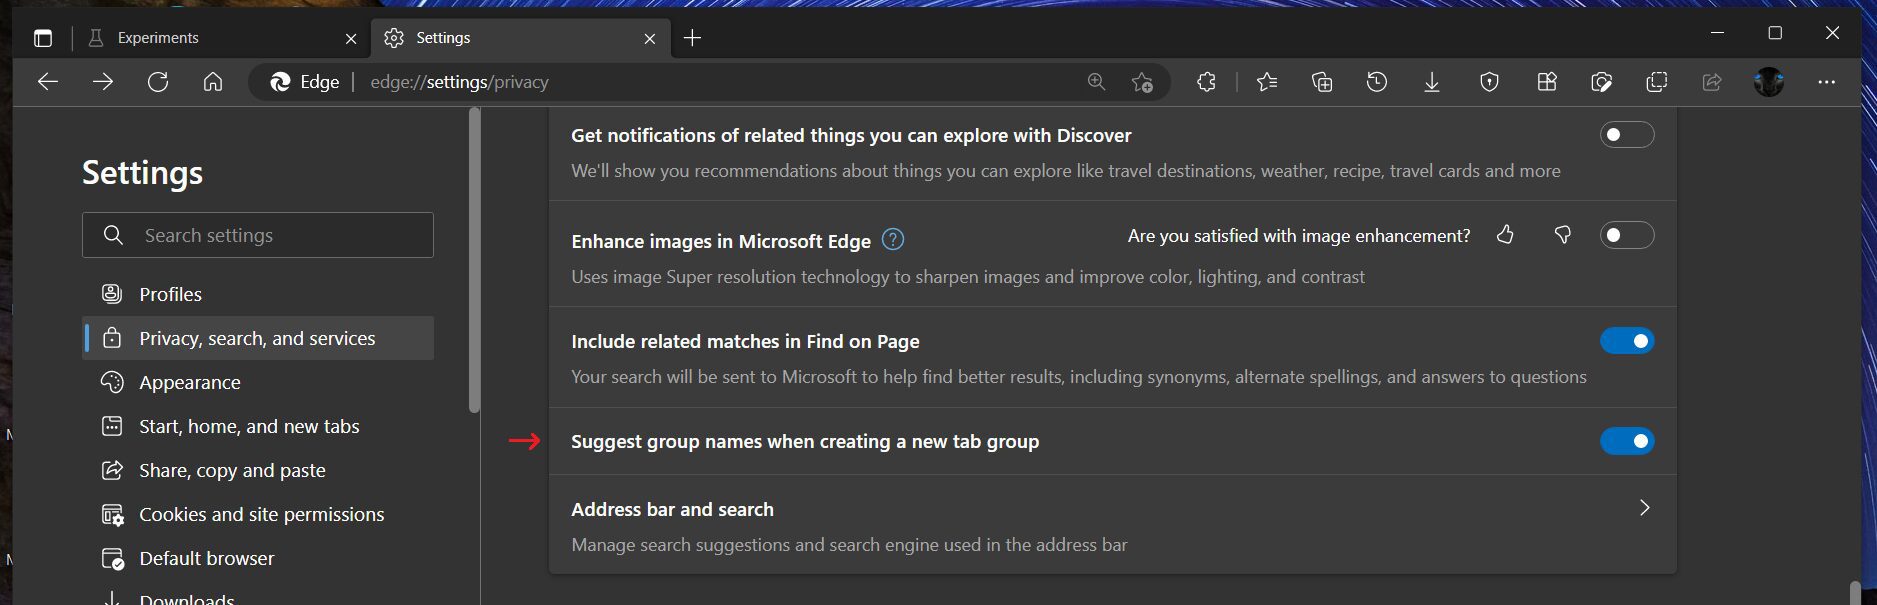The height and width of the screenshot is (605, 1877).
Task: Open the Settings and more ellipsis menu
Action: coord(1826,82)
